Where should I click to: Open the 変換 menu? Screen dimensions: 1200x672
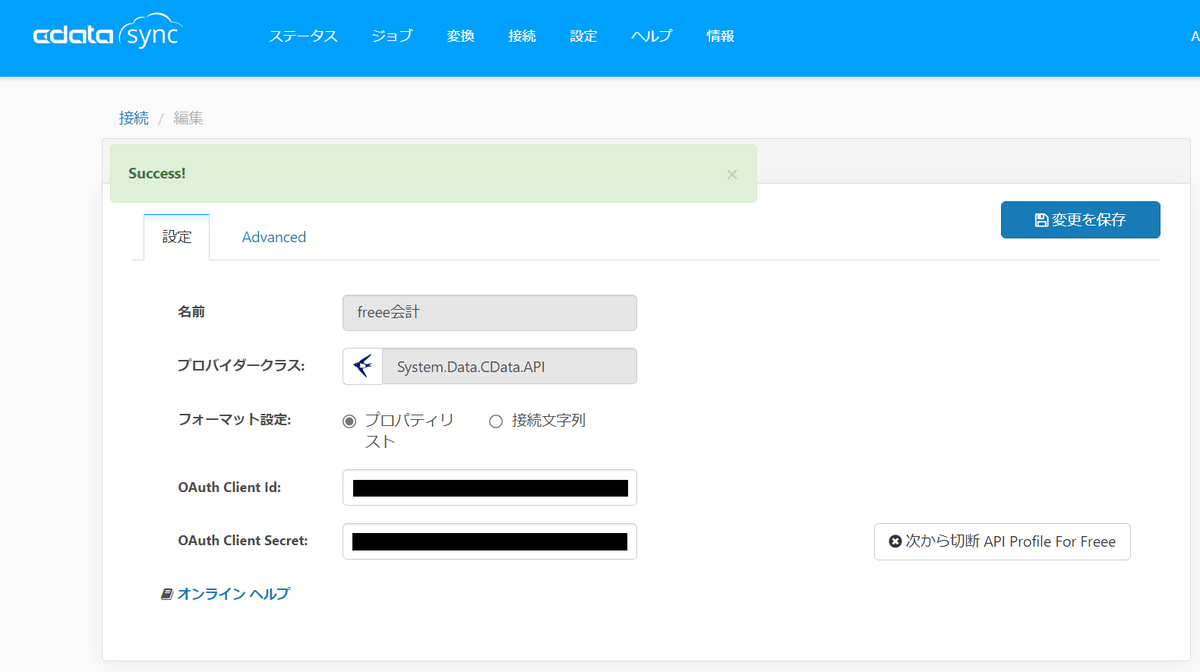461,36
